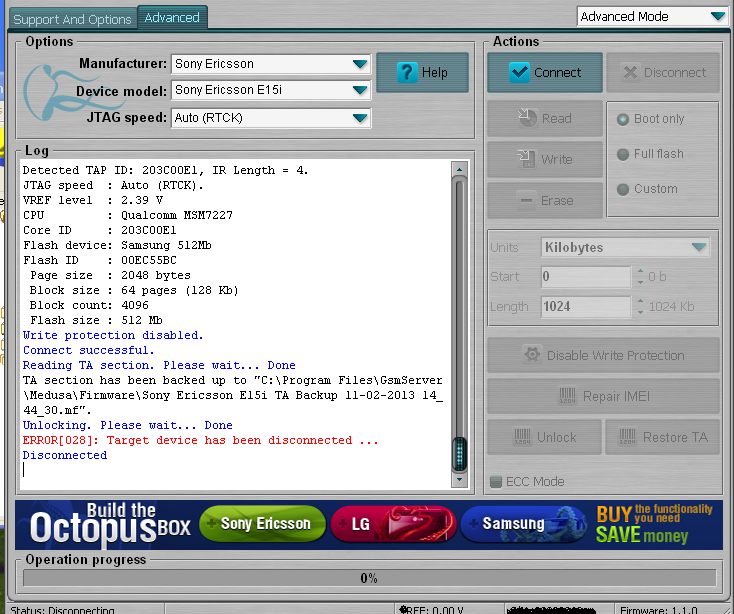Select the Boot only option
This screenshot has height=614, width=734.
[x=623, y=119]
